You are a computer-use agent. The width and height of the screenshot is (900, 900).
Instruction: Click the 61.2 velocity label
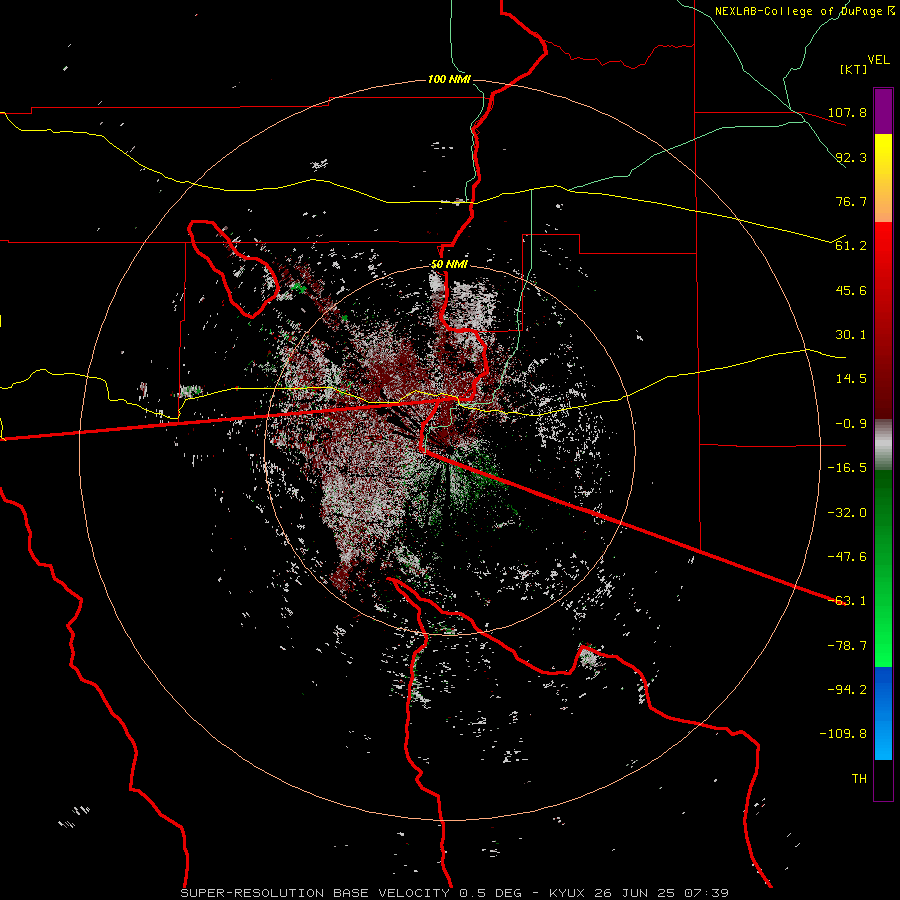[851, 246]
